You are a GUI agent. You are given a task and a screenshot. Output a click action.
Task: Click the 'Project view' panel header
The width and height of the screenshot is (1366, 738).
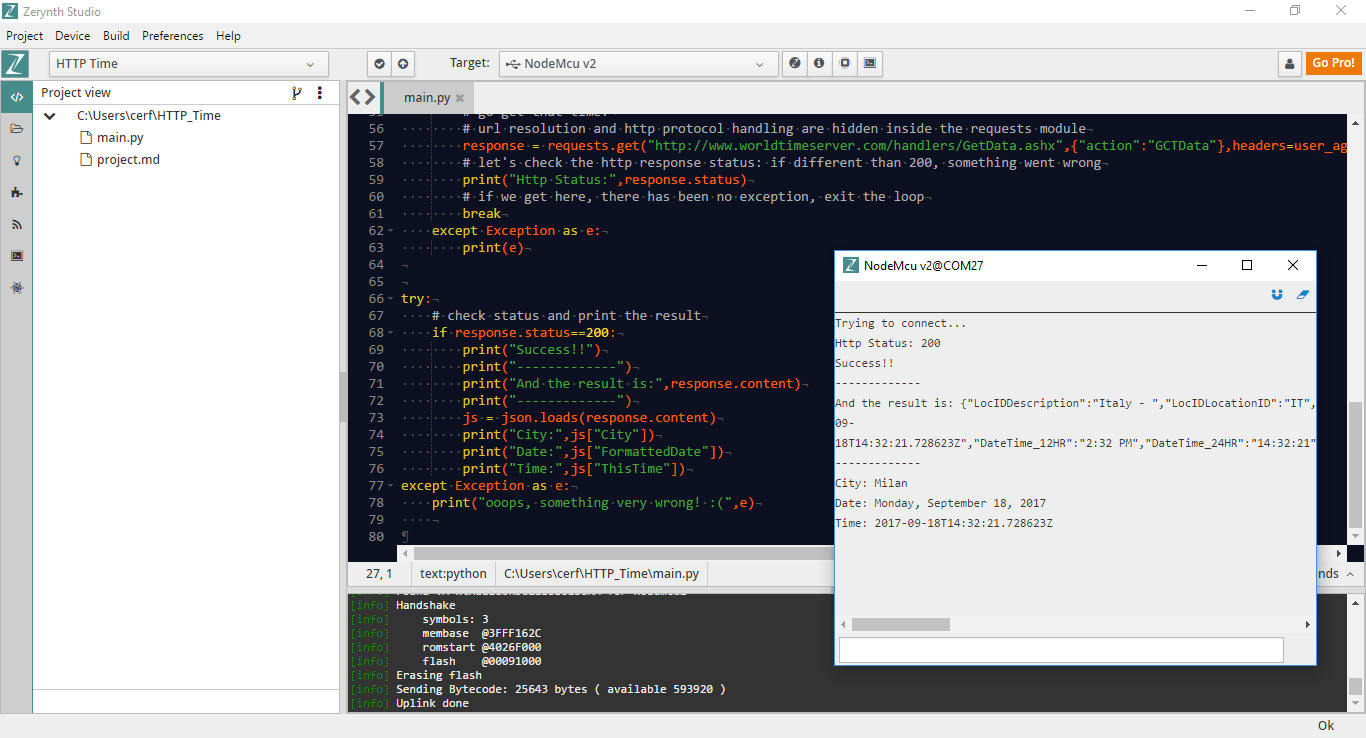click(x=76, y=93)
